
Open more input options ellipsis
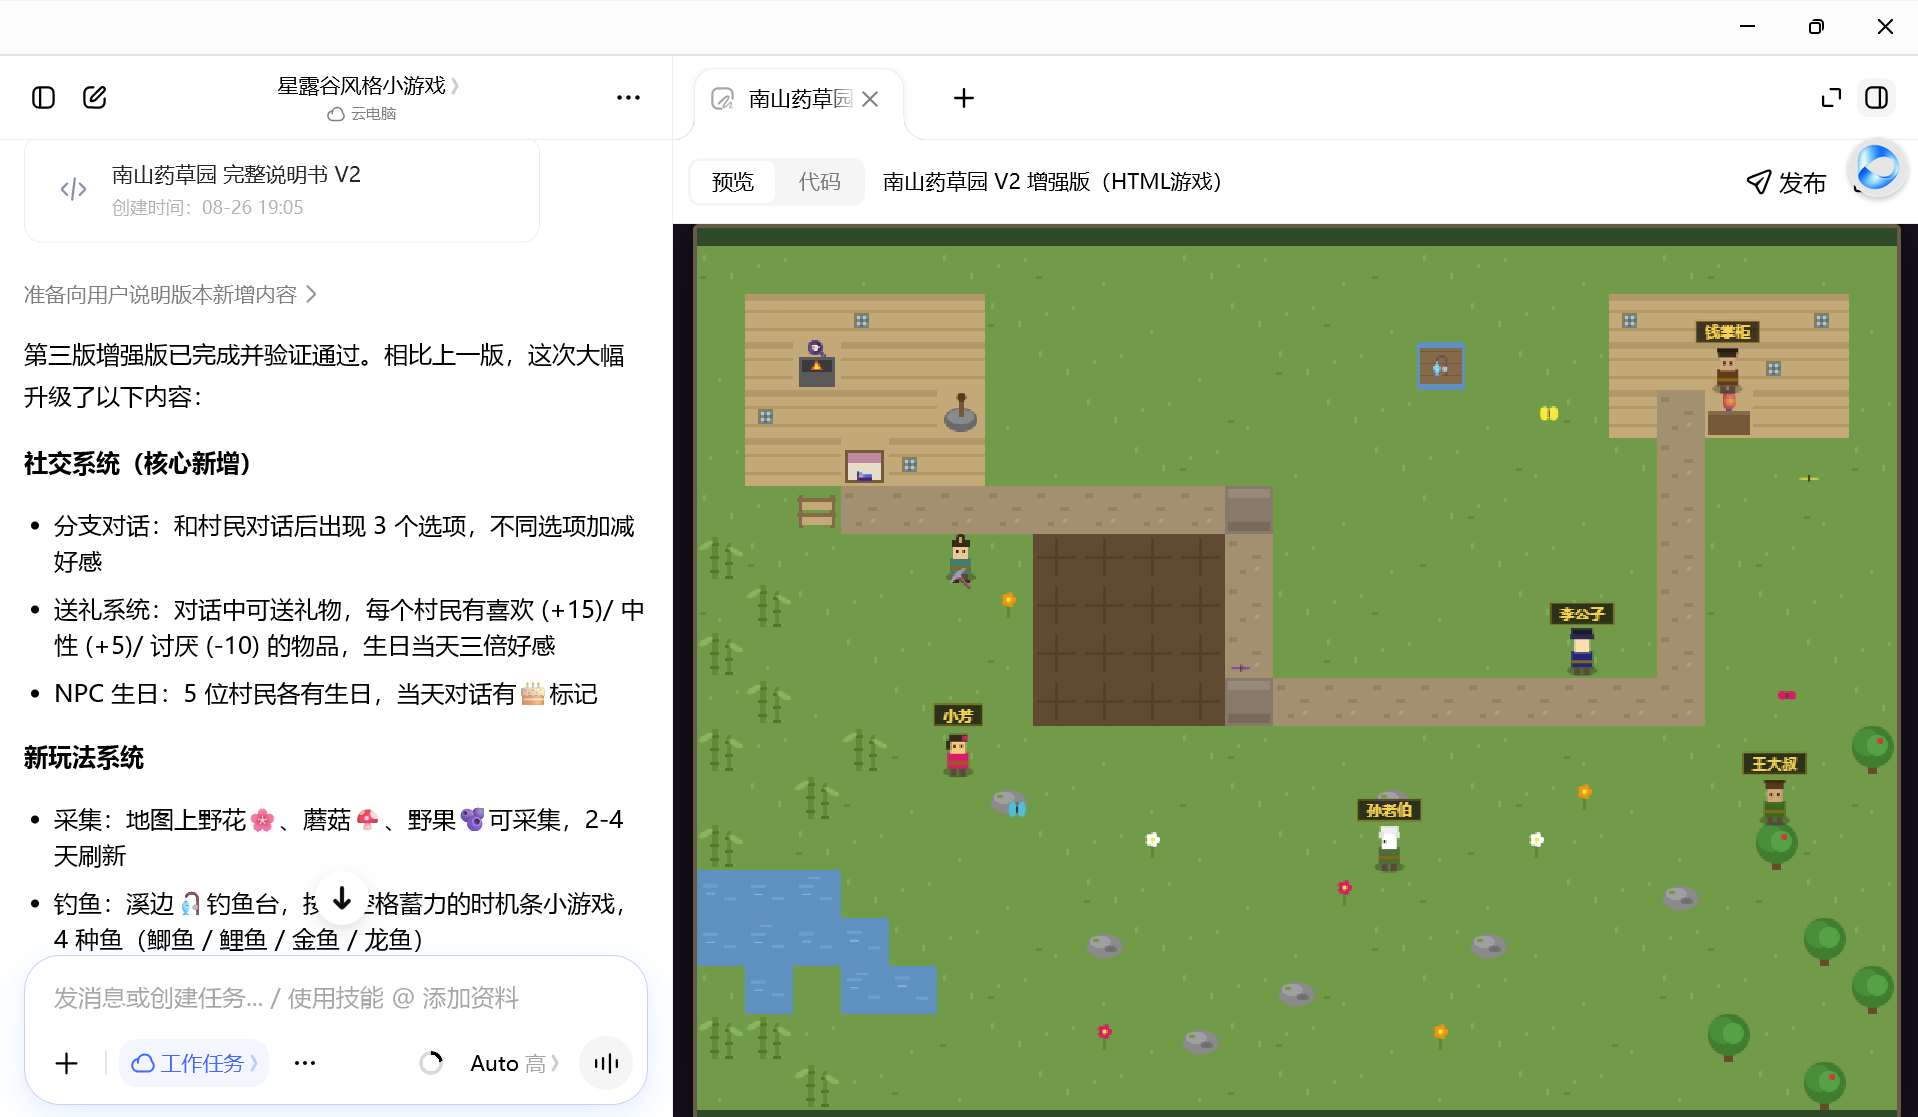305,1063
